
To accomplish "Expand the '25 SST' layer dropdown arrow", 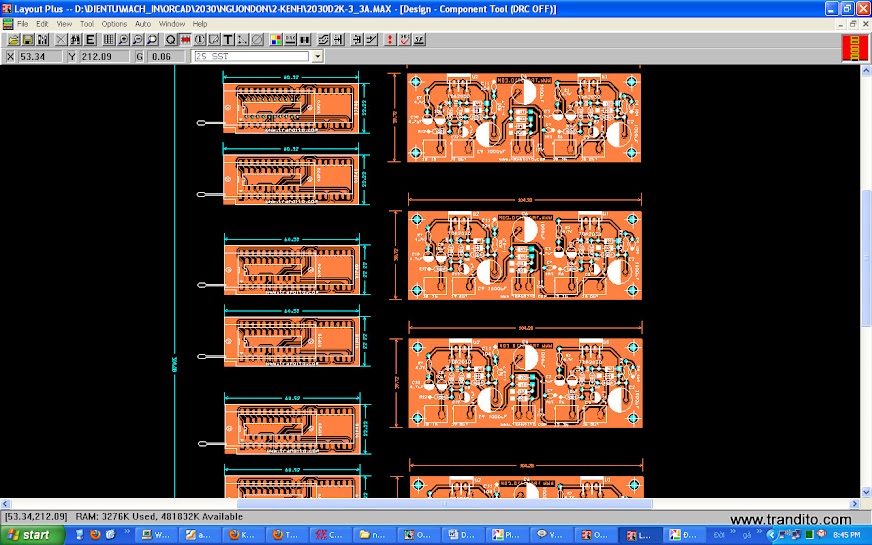I will coord(317,56).
